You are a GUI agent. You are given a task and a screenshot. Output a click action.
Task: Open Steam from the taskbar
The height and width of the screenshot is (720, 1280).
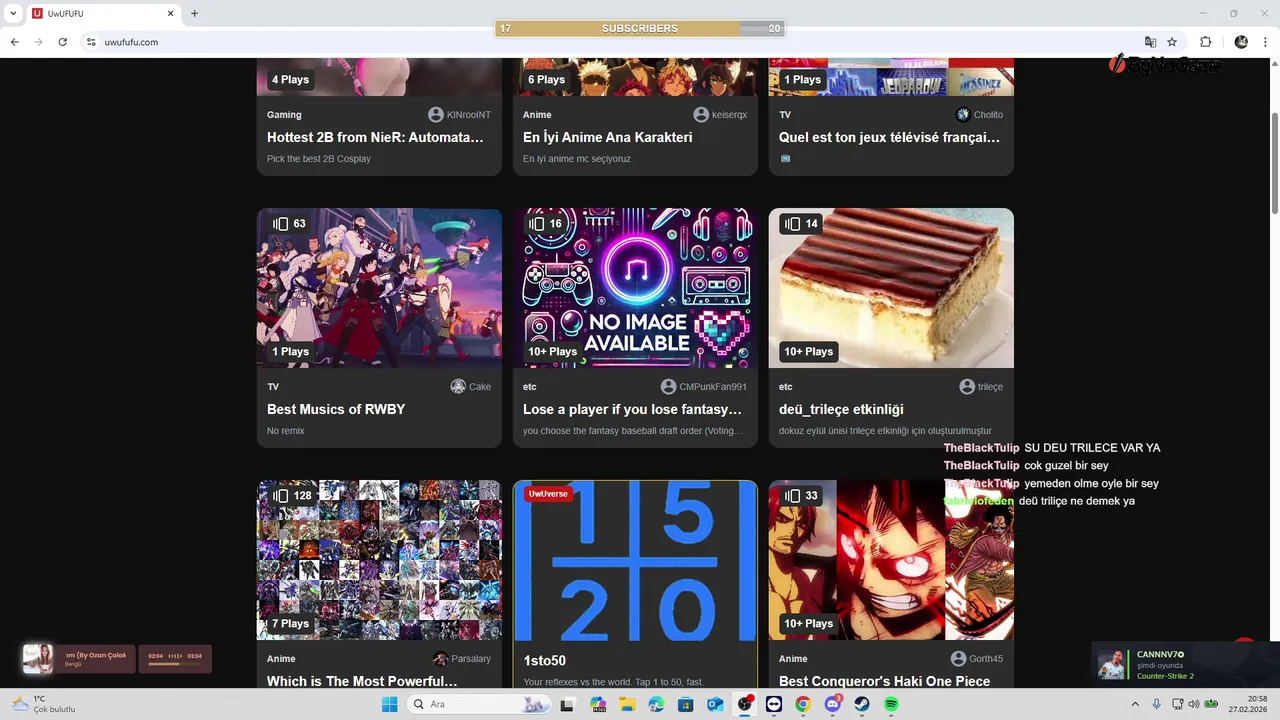pos(862,704)
